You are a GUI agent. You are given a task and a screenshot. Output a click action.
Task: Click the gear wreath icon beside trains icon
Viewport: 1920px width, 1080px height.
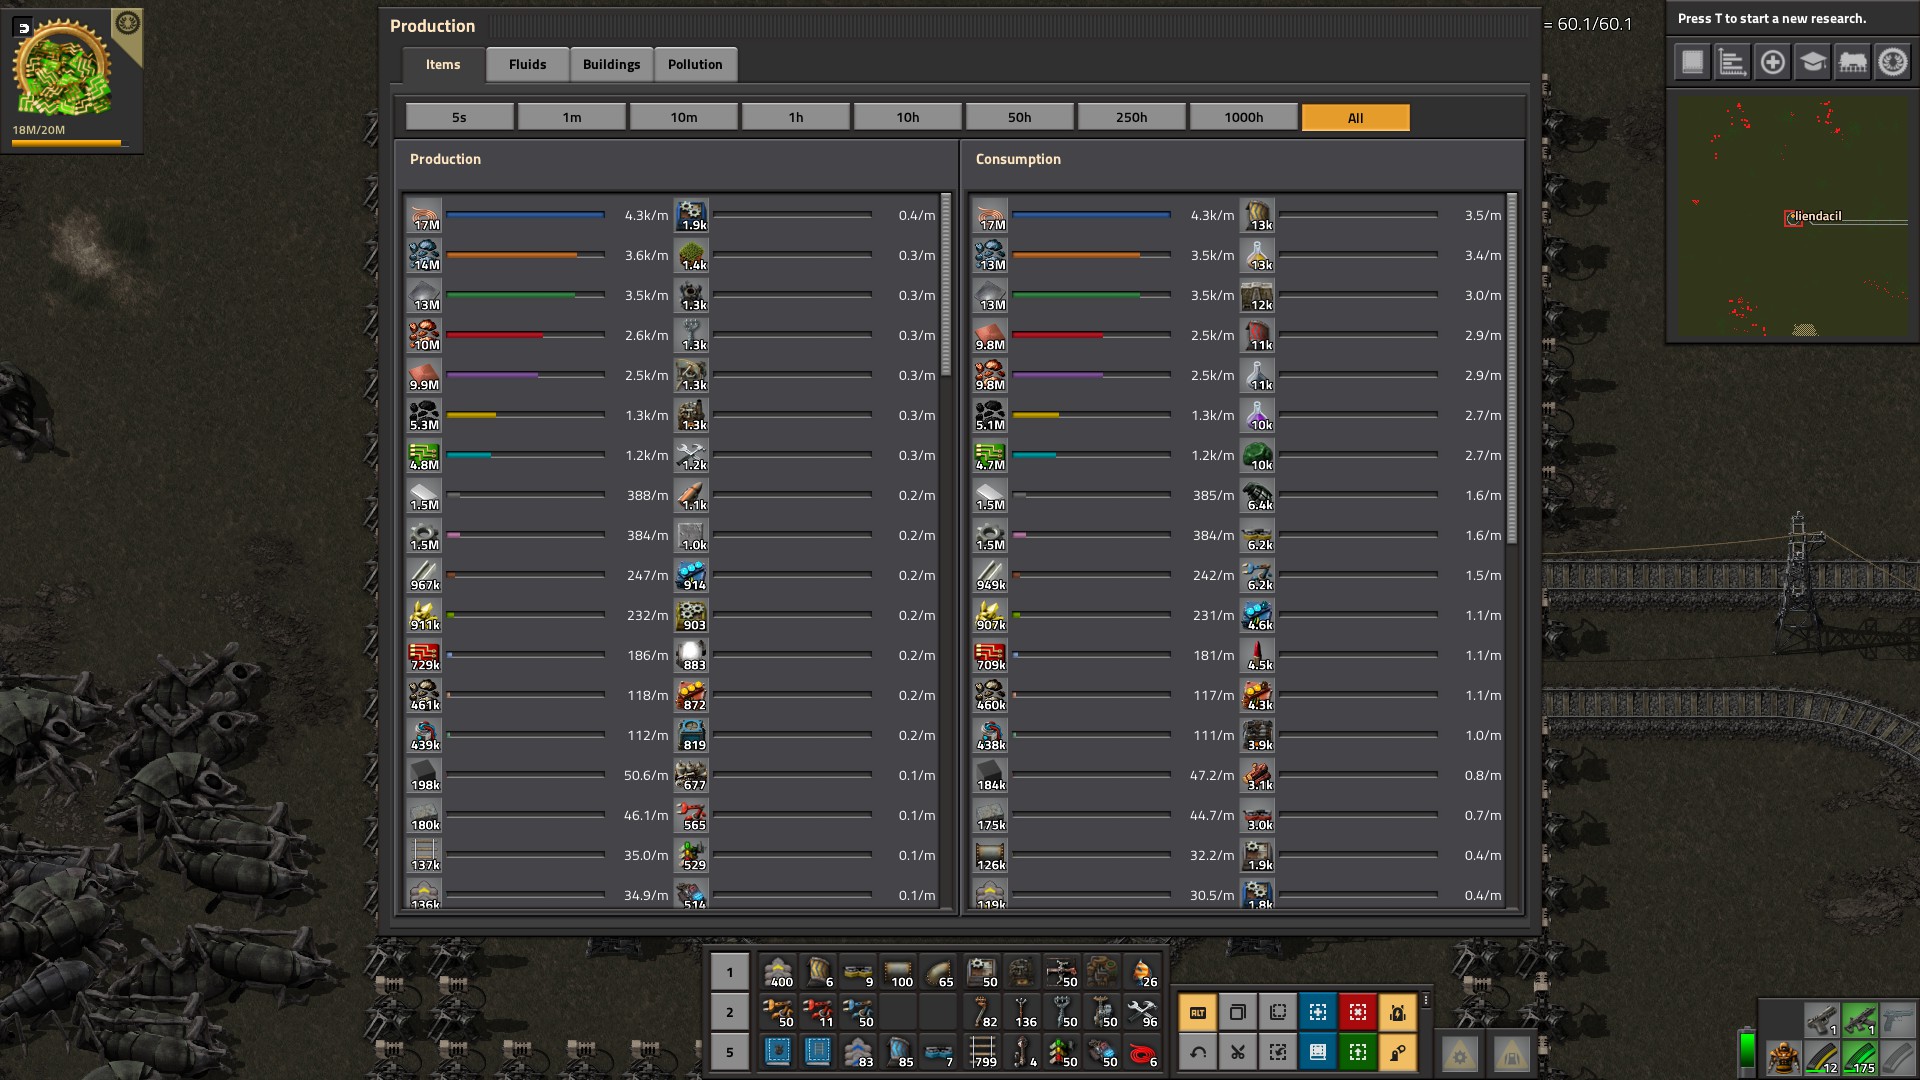(1892, 62)
